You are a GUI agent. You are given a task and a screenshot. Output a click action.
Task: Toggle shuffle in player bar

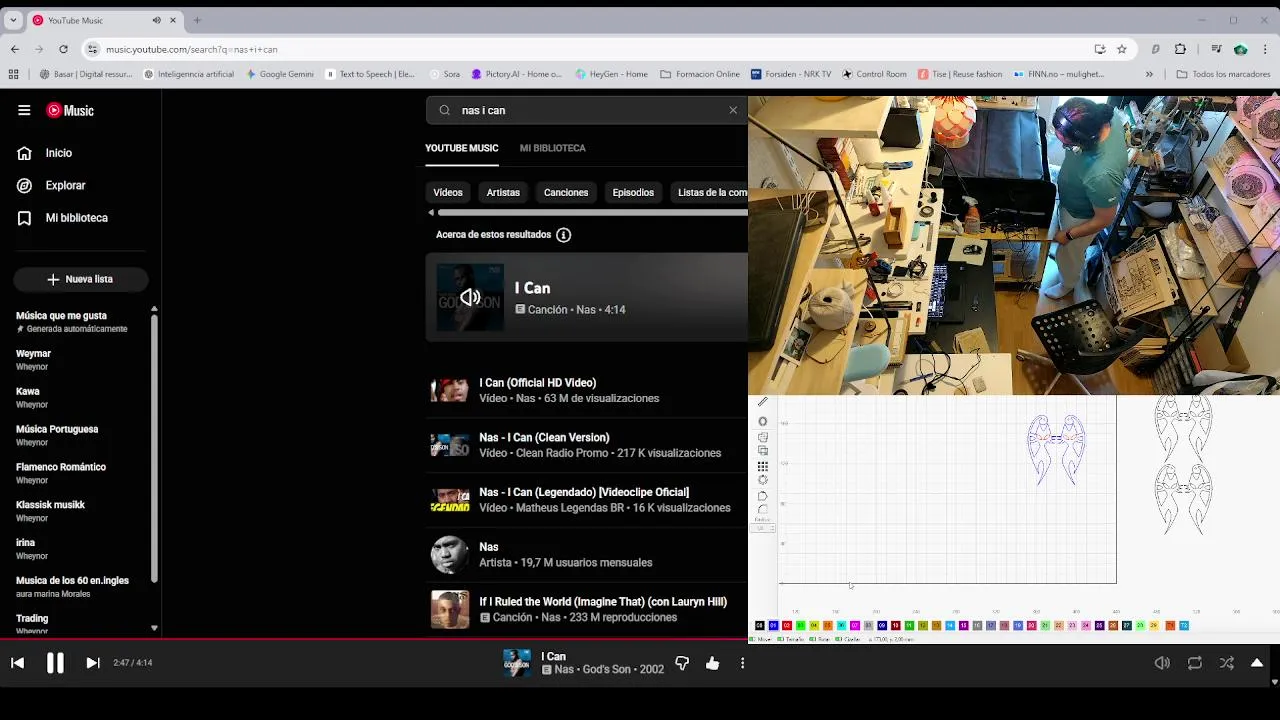[1227, 663]
